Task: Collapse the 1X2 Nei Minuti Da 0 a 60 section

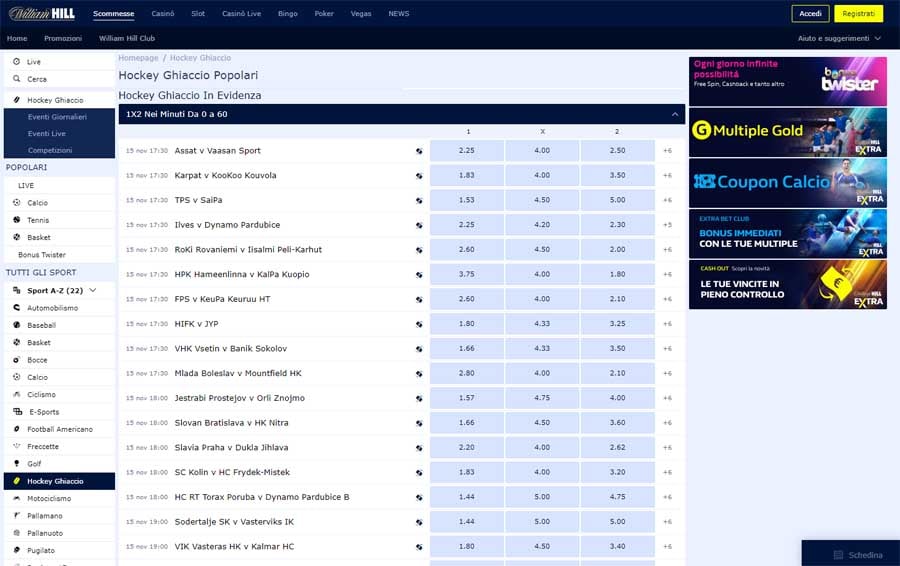Action: pos(675,114)
